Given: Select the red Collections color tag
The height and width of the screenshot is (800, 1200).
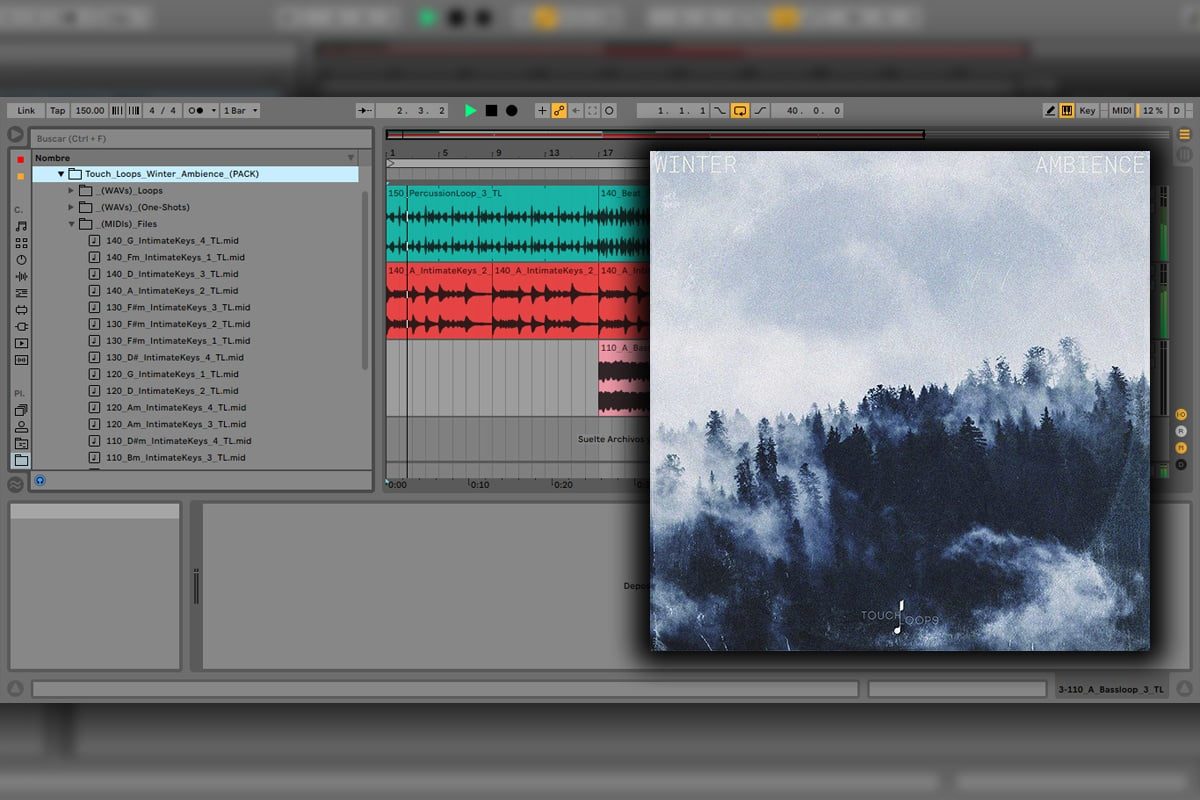Looking at the screenshot, I should [x=20, y=160].
